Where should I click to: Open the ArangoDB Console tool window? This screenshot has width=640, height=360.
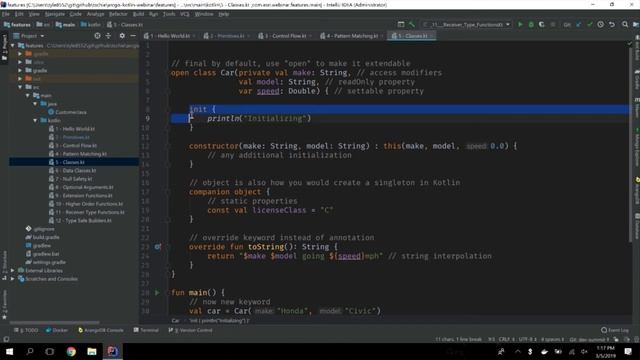coord(101,330)
